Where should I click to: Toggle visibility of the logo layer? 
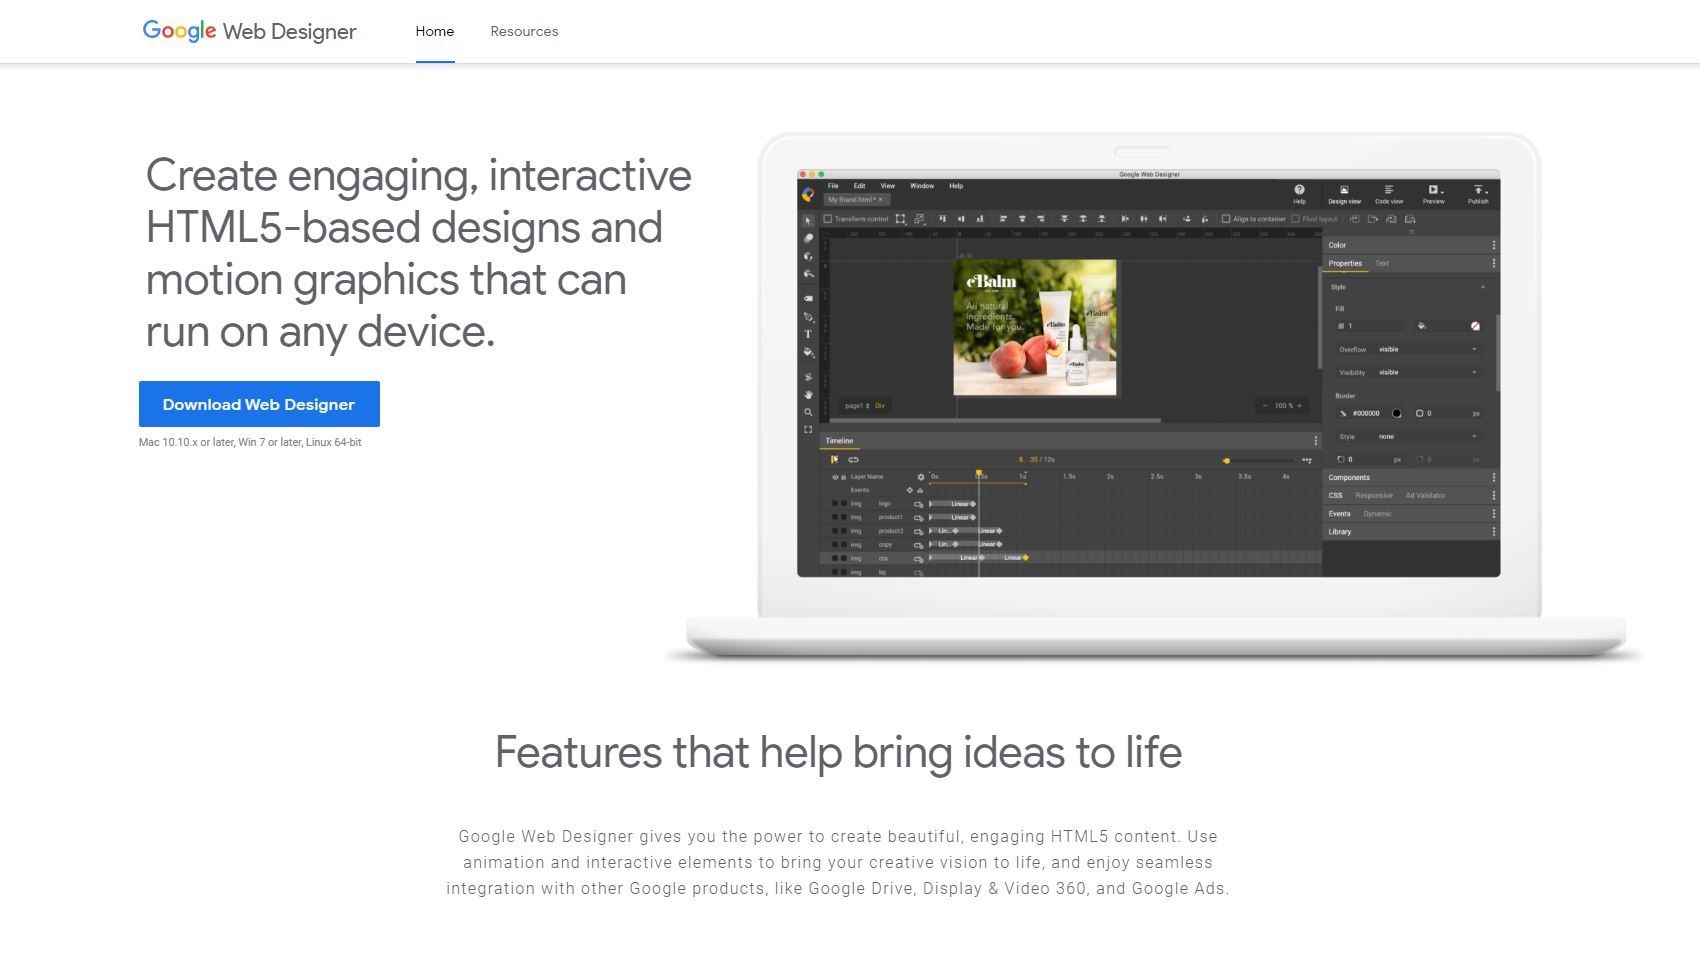pos(835,503)
